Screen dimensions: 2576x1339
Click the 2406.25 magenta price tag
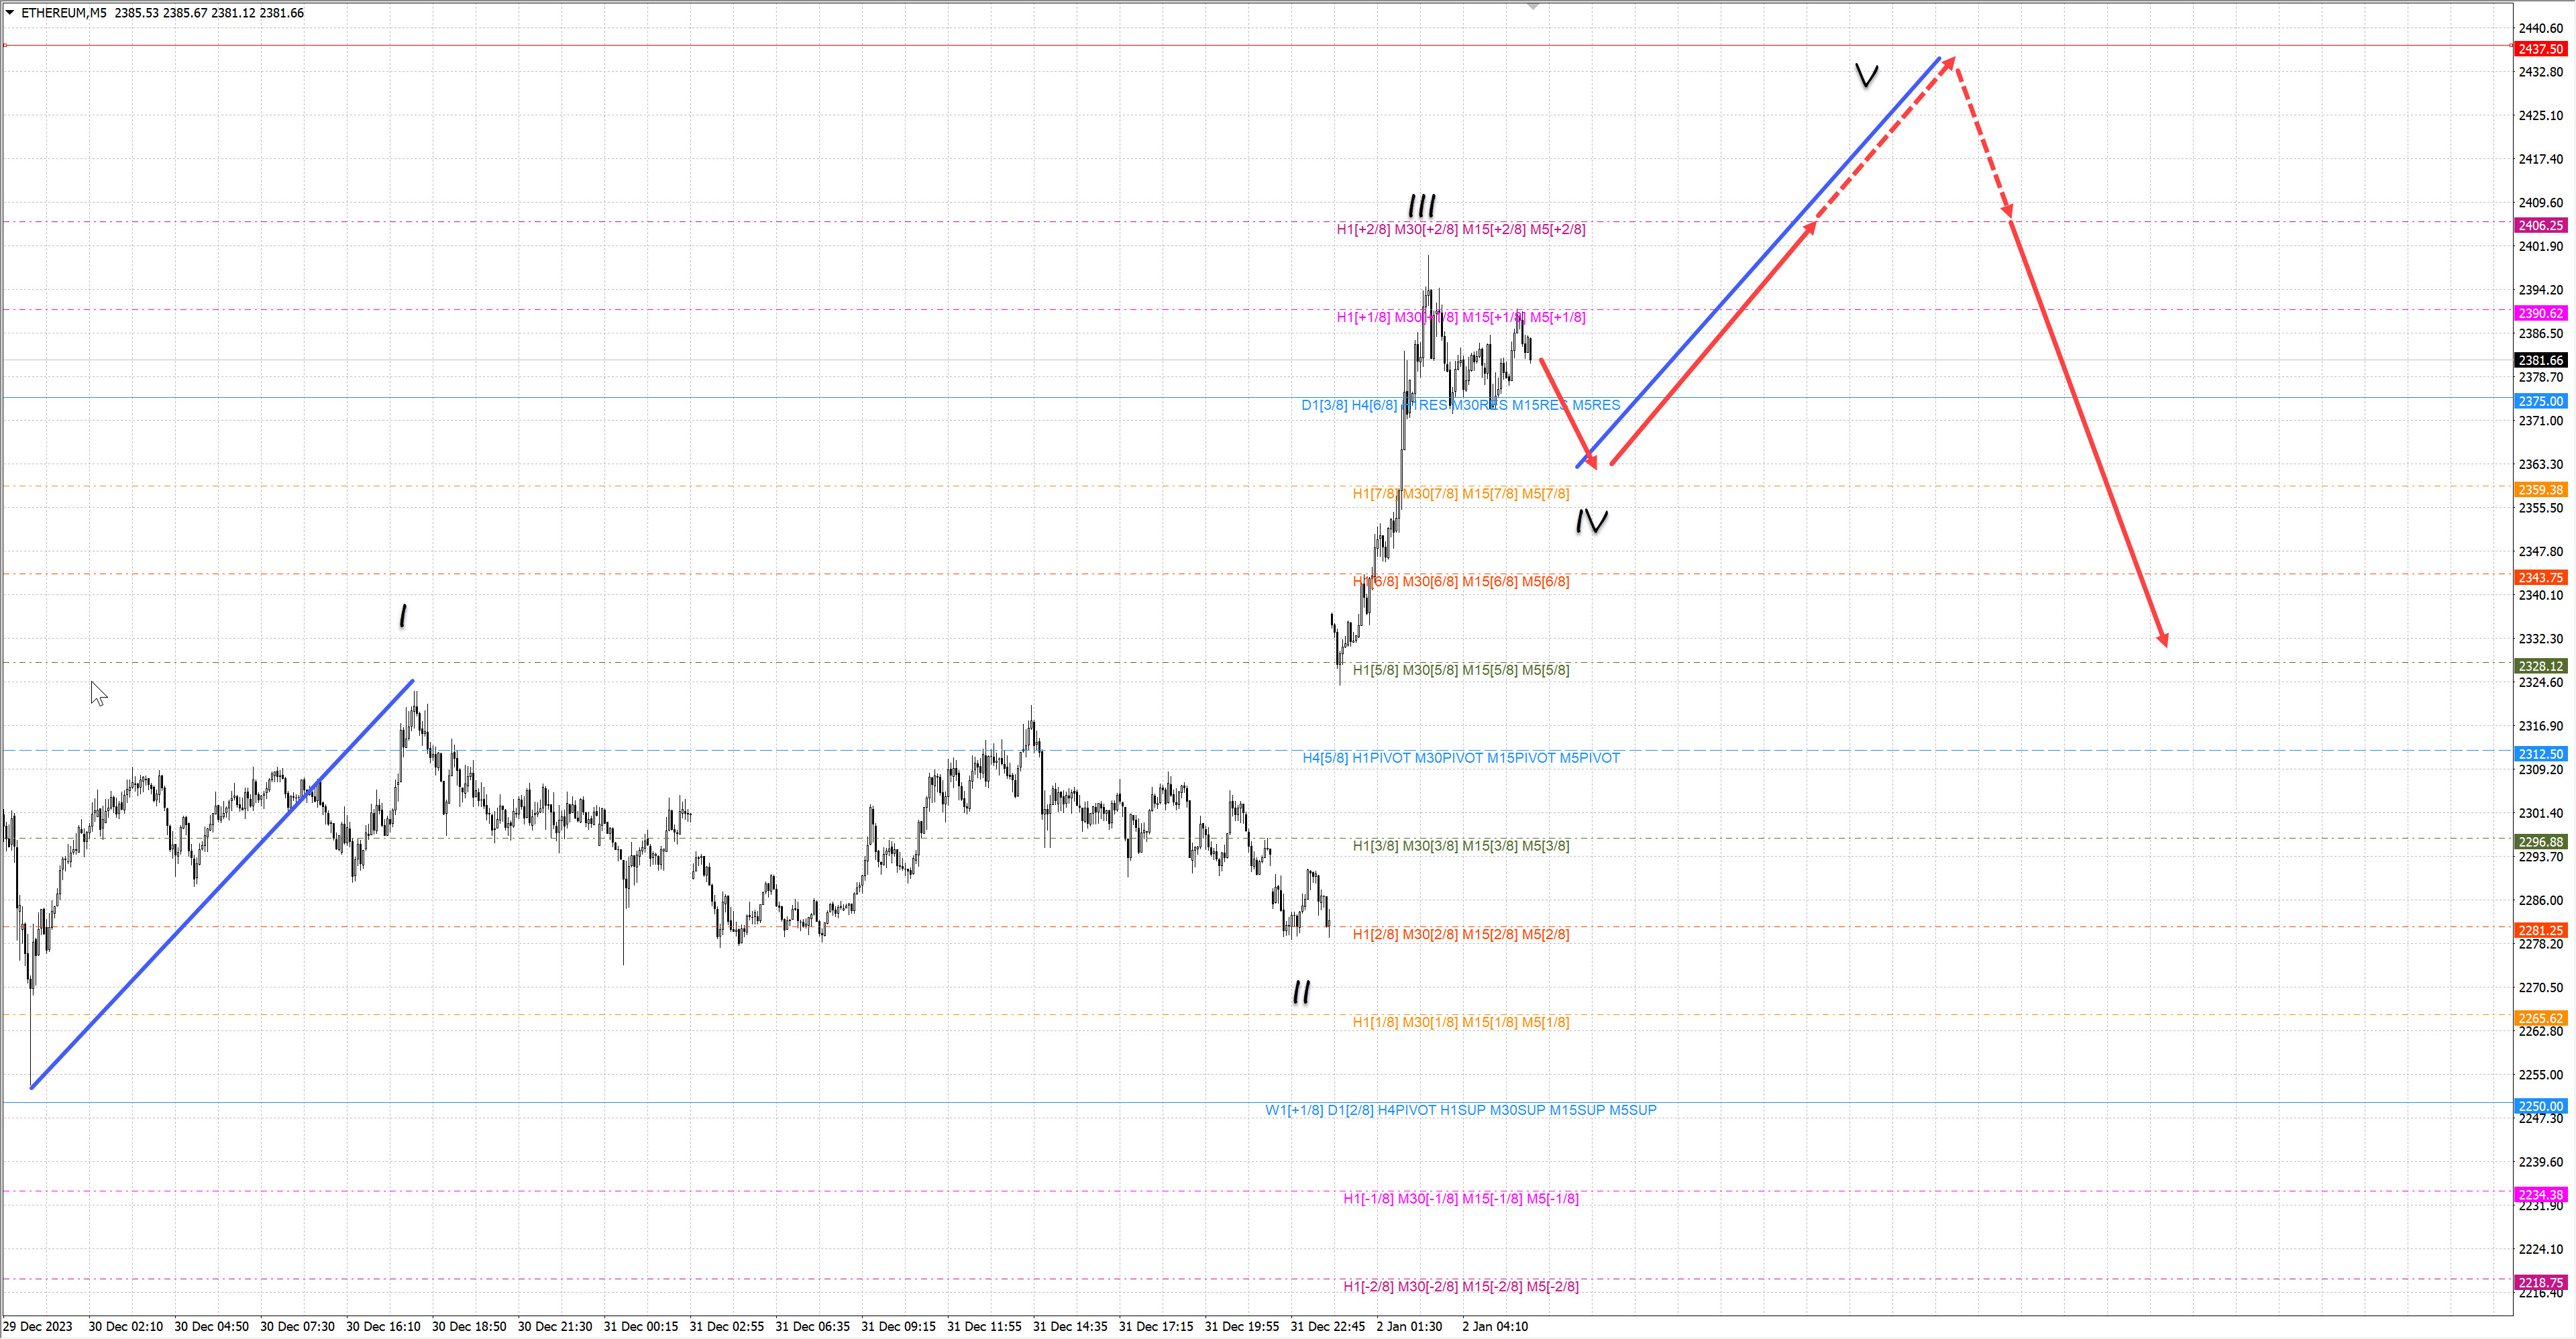coord(2540,226)
